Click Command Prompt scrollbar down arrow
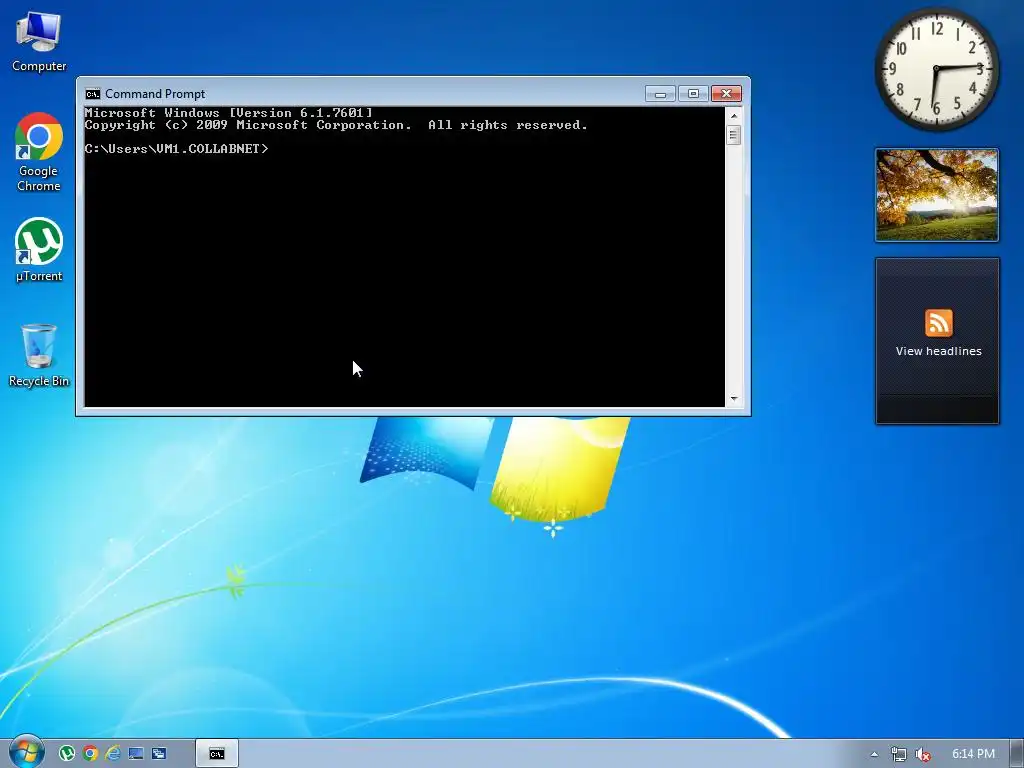Image resolution: width=1024 pixels, height=768 pixels. 734,398
